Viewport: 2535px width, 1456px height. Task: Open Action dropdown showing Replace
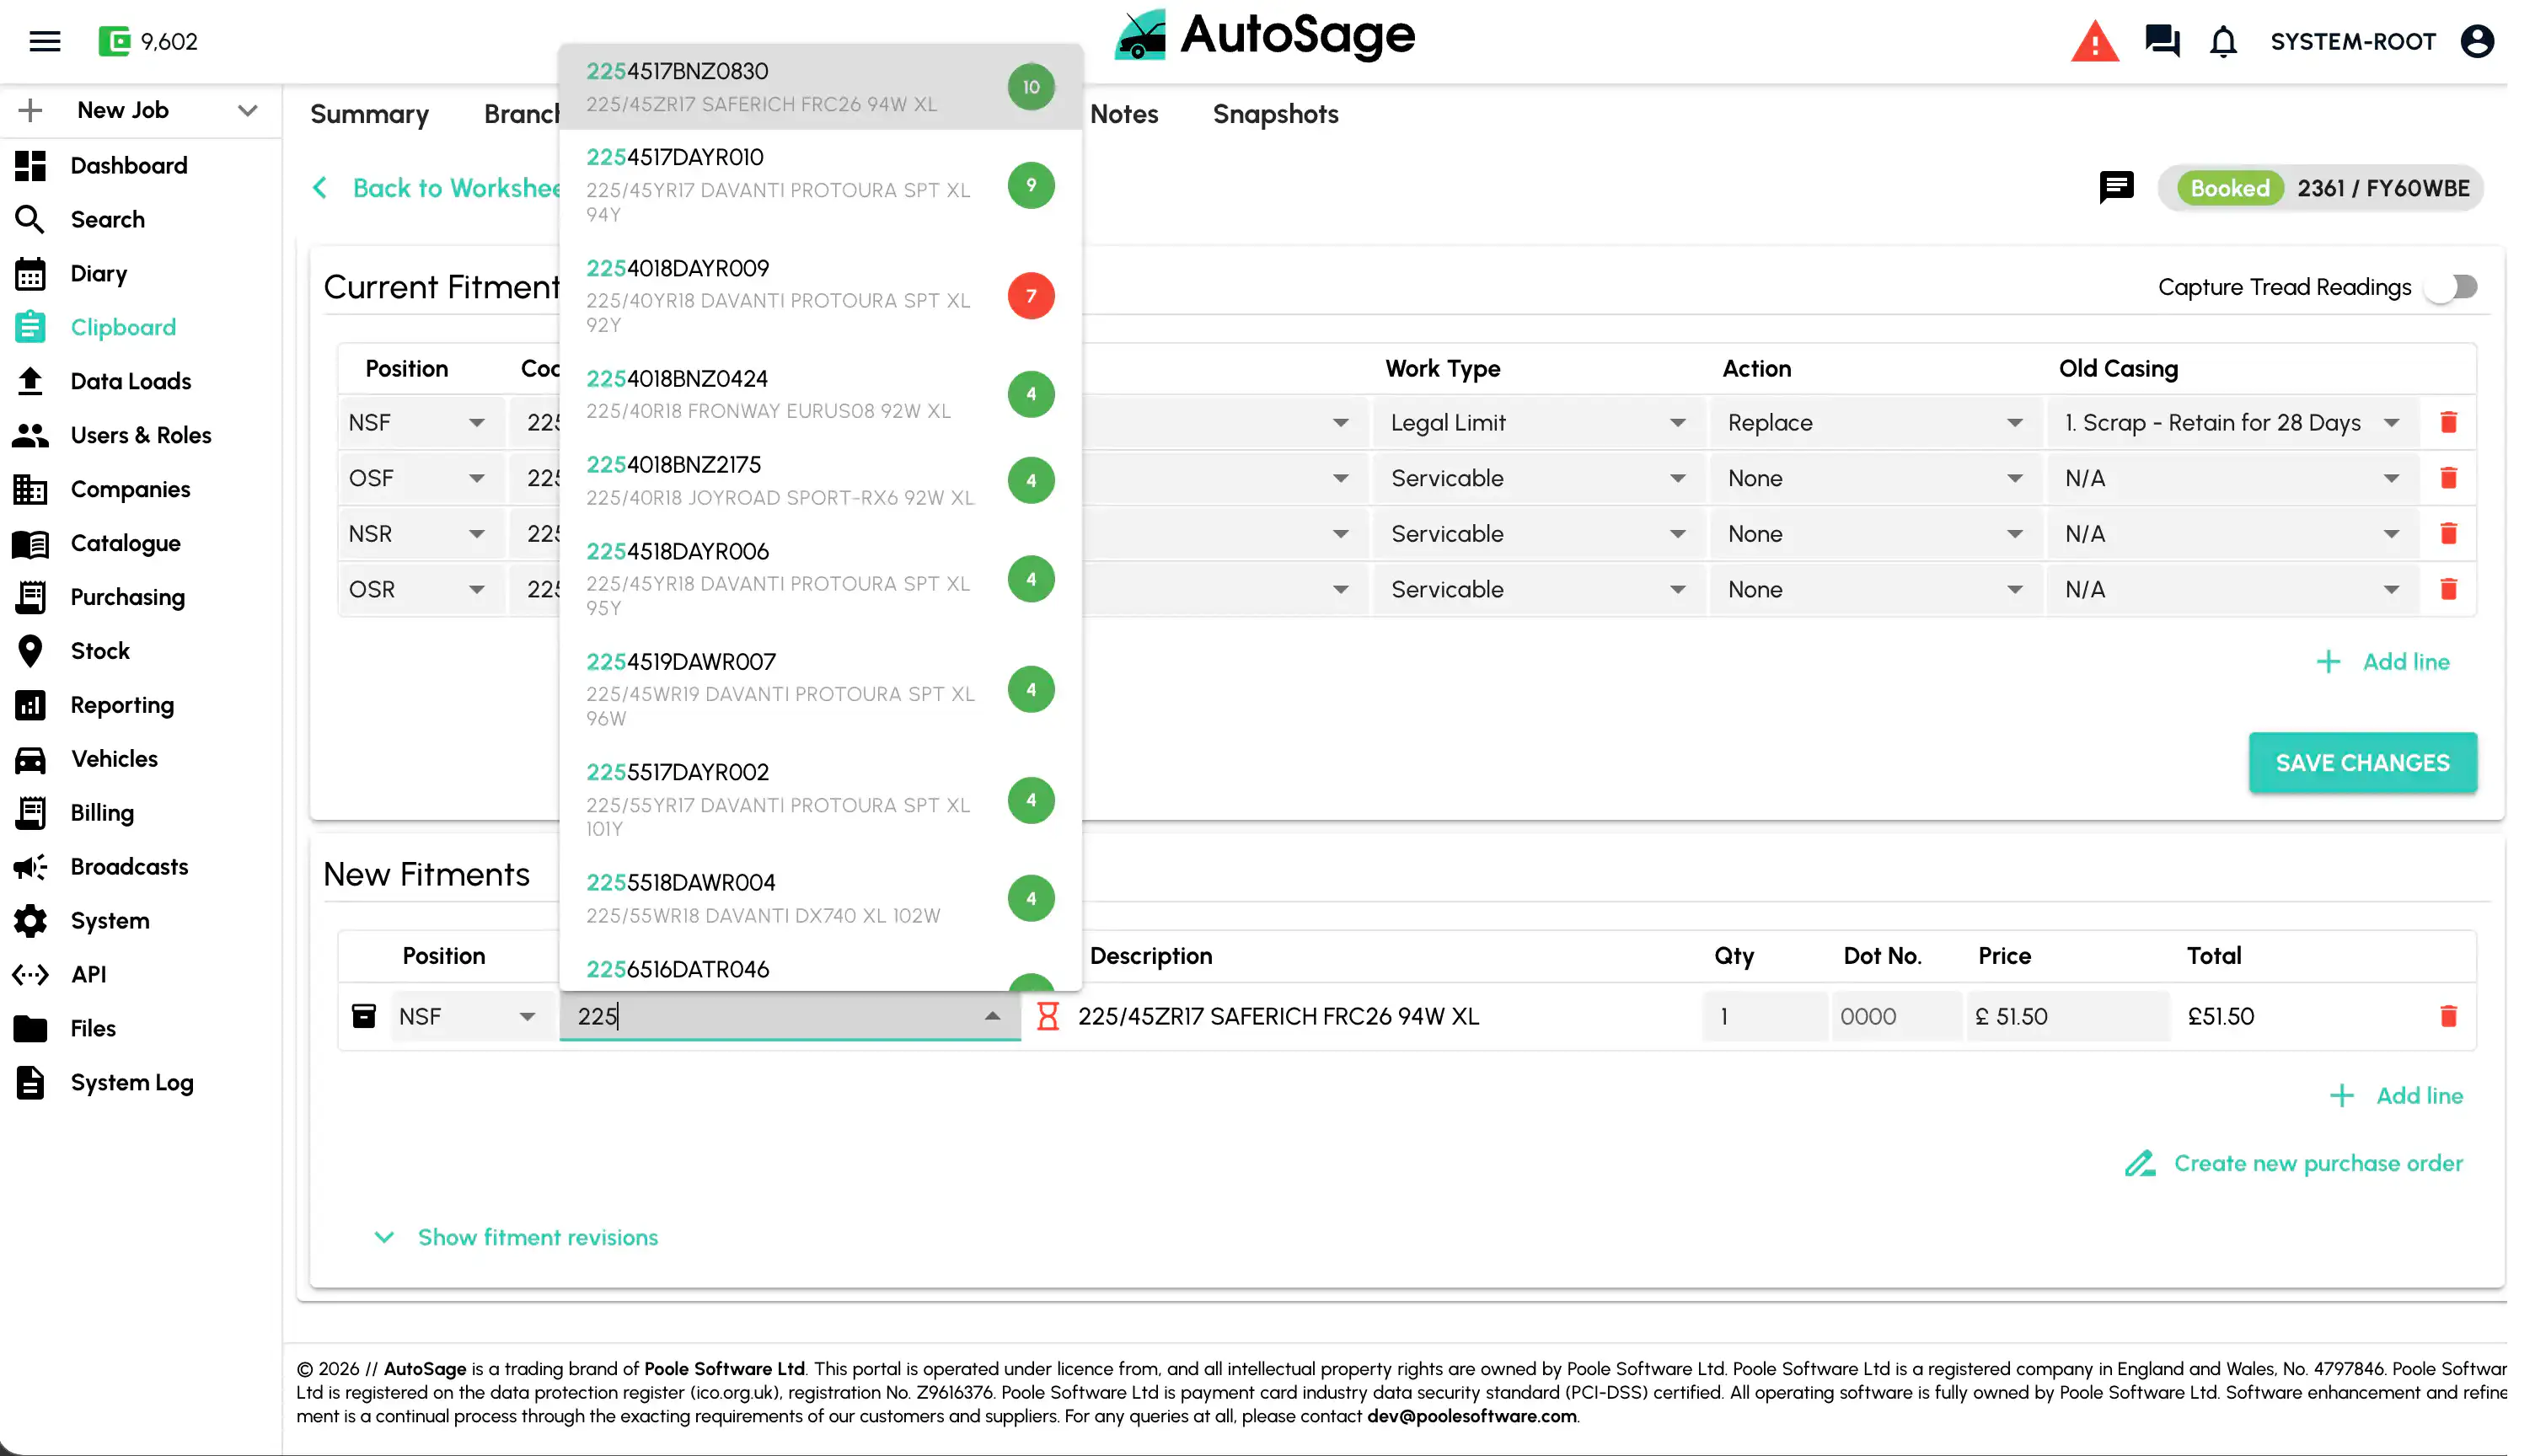tap(1875, 423)
